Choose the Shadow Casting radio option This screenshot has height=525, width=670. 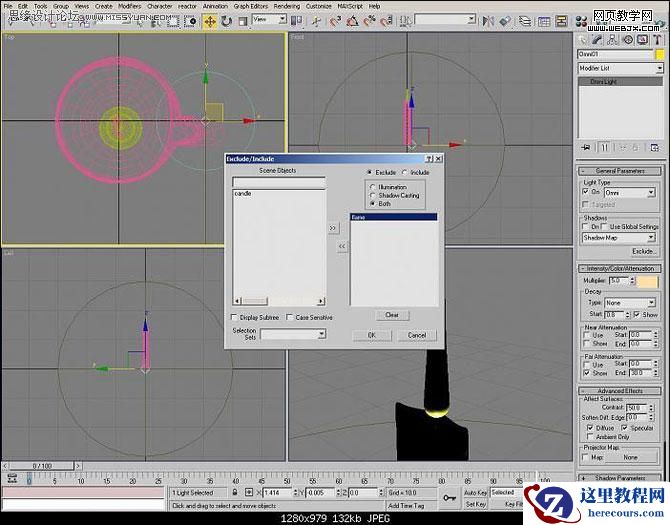pos(373,195)
